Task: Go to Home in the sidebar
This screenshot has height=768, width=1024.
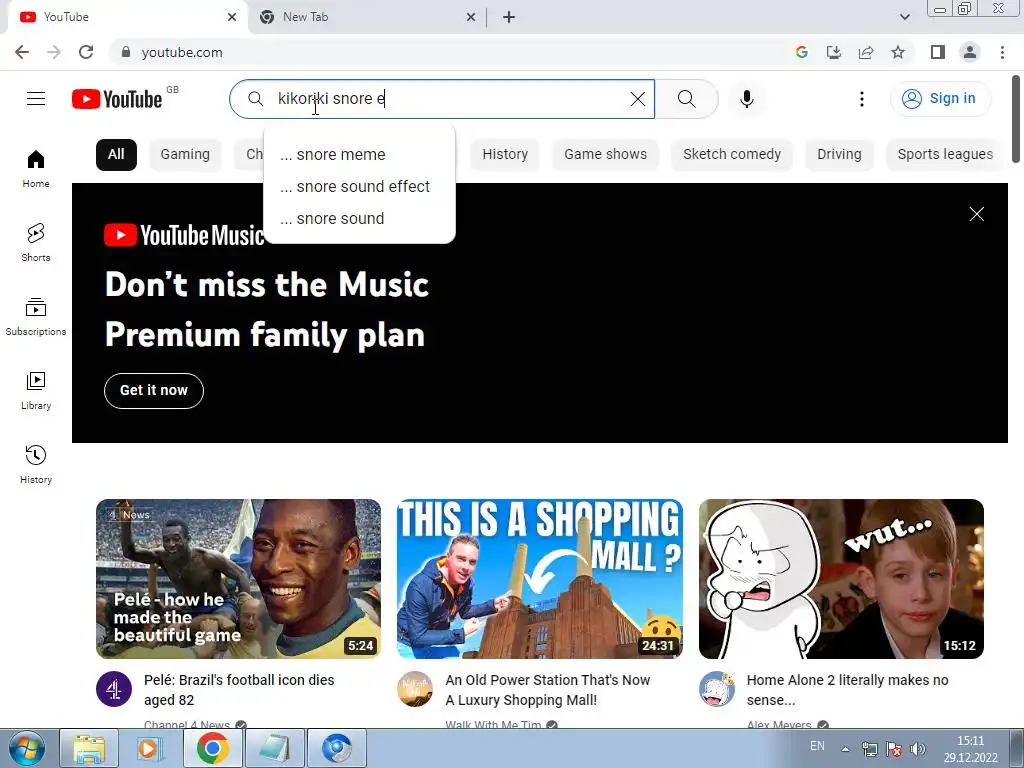Action: pyautogui.click(x=36, y=168)
